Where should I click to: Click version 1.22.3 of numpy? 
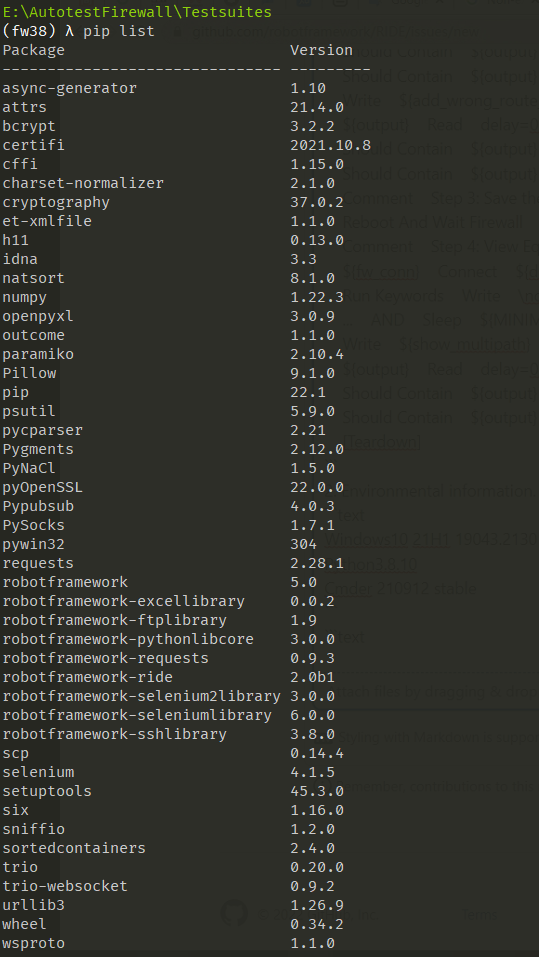point(317,297)
